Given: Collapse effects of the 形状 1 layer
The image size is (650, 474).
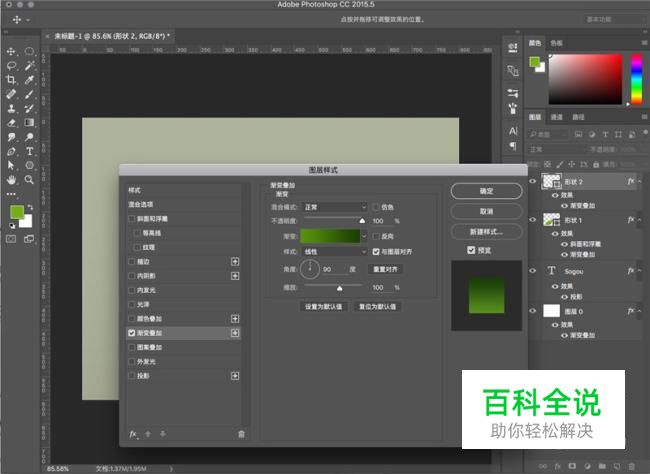Looking at the screenshot, I should [640, 220].
